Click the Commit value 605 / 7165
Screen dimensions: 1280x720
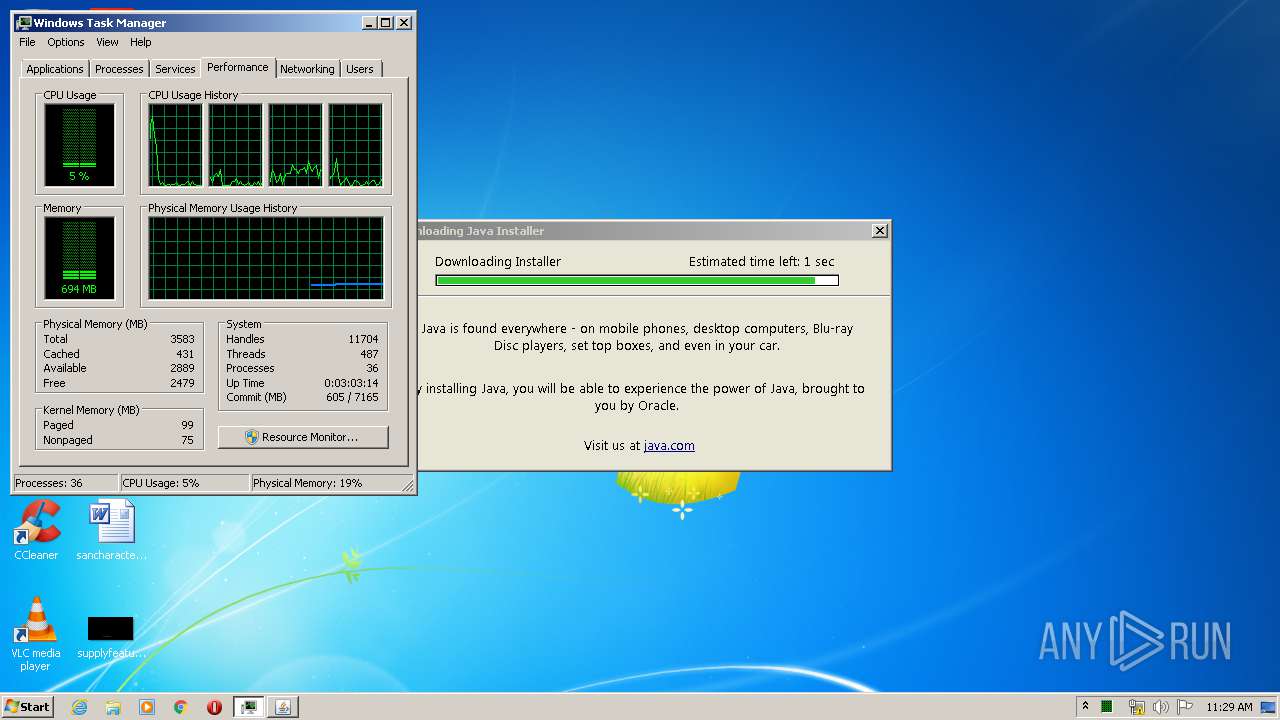tap(353, 397)
